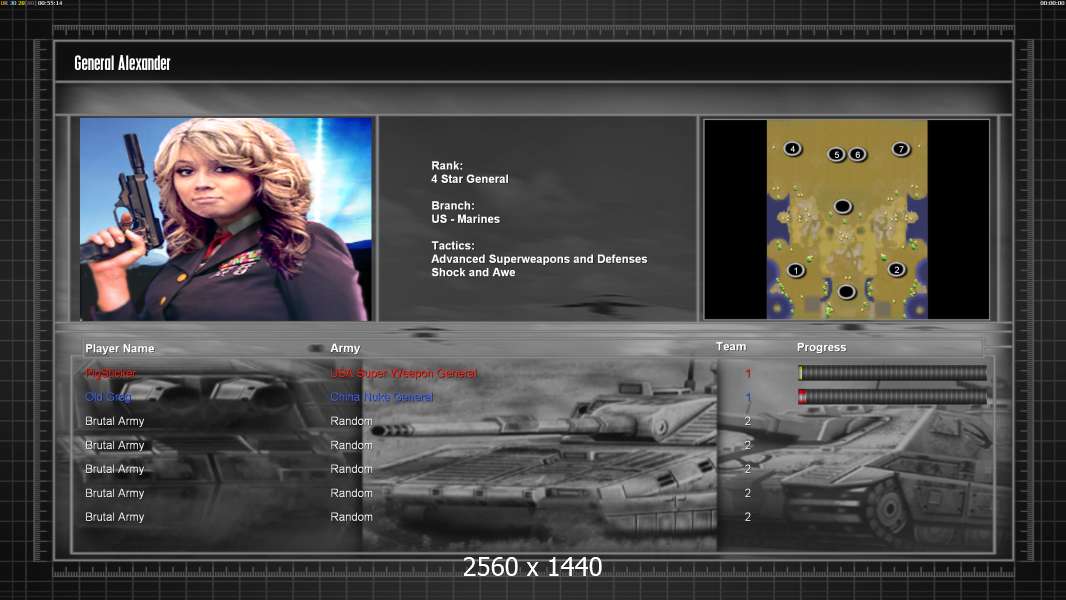Screen dimensions: 1066x600
Task: Click the Rank: label
Action: point(447,166)
